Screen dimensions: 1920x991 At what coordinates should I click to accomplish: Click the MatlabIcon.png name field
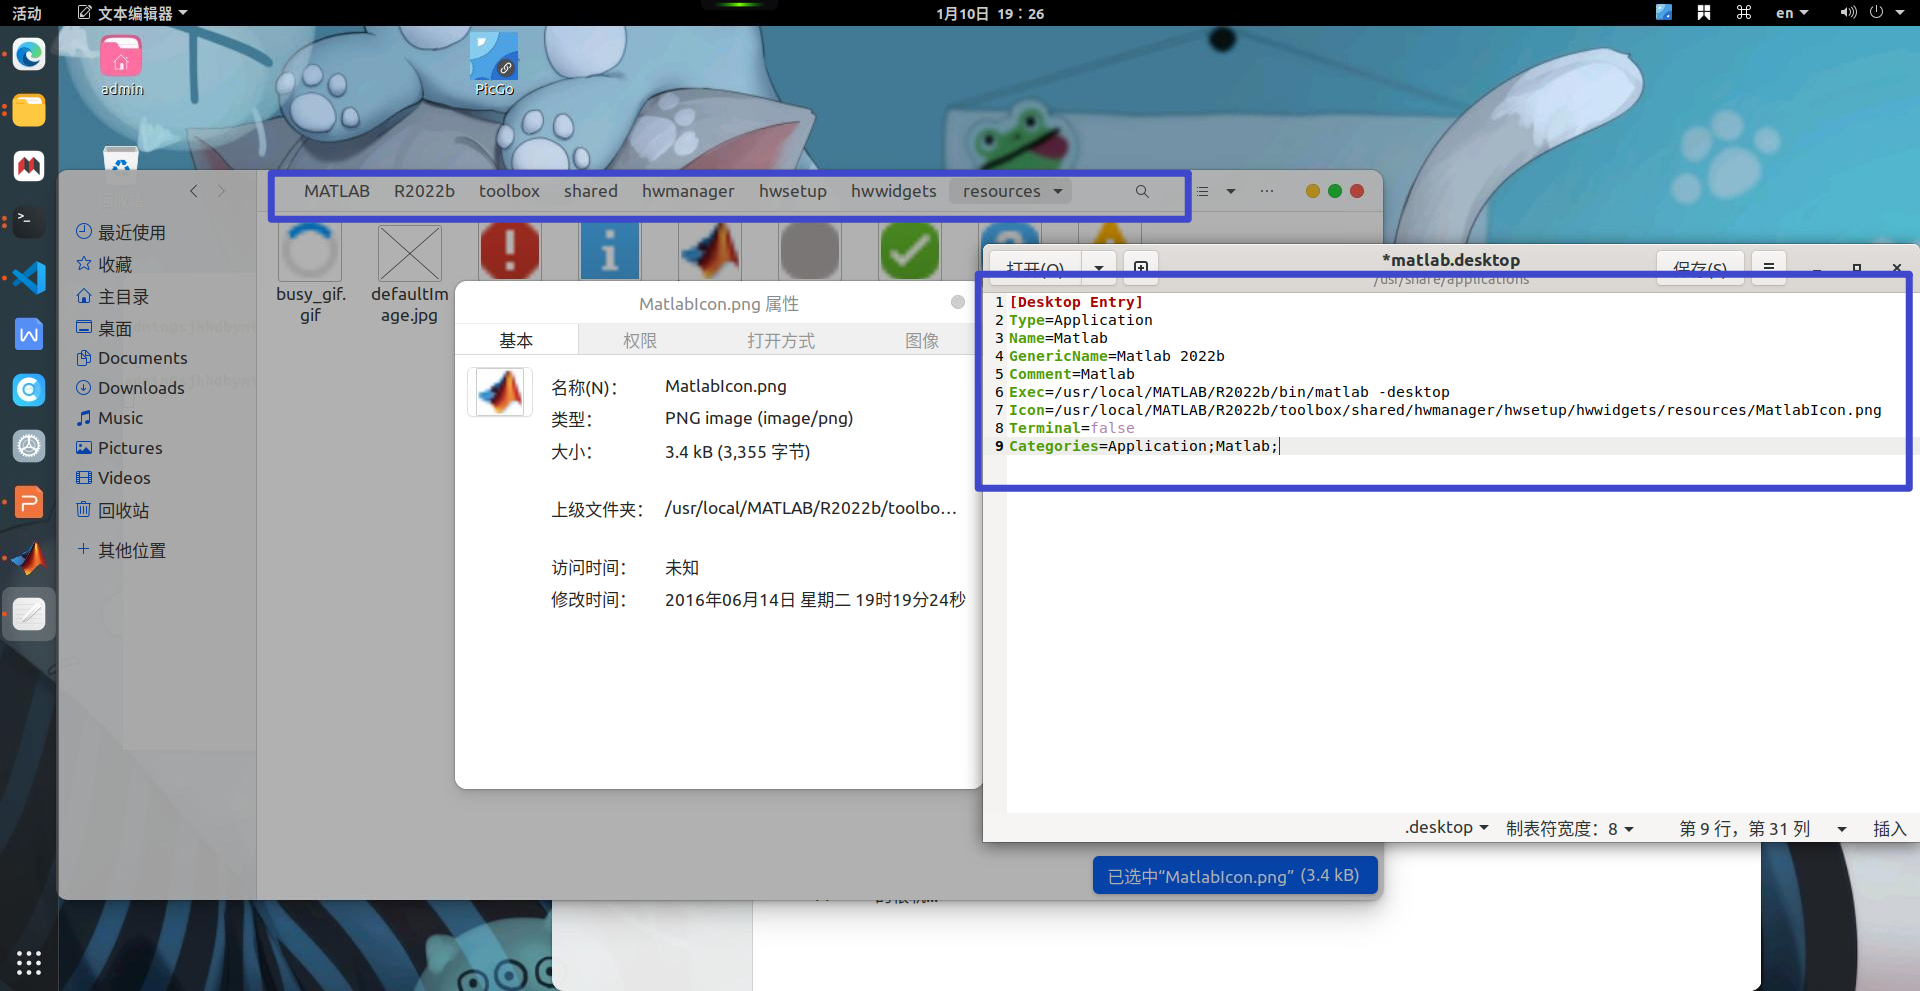[726, 386]
